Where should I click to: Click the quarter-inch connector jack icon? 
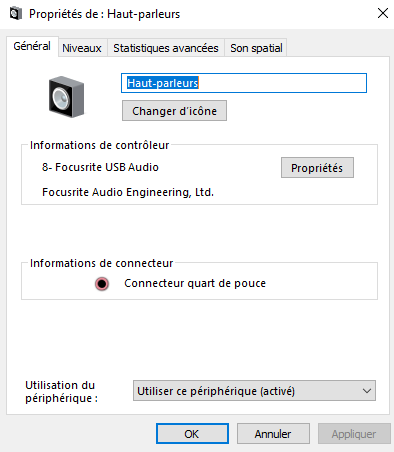pyautogui.click(x=102, y=284)
